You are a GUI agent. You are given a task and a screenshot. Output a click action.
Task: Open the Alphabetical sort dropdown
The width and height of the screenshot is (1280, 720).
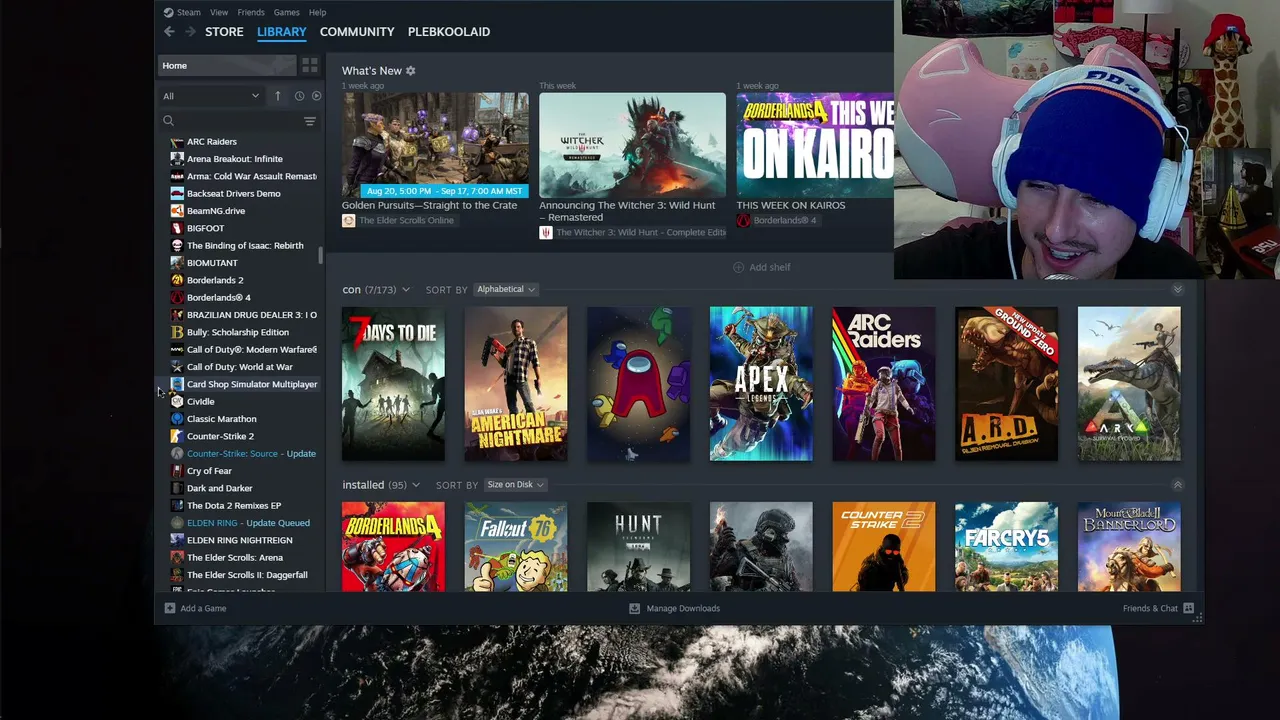click(x=506, y=290)
